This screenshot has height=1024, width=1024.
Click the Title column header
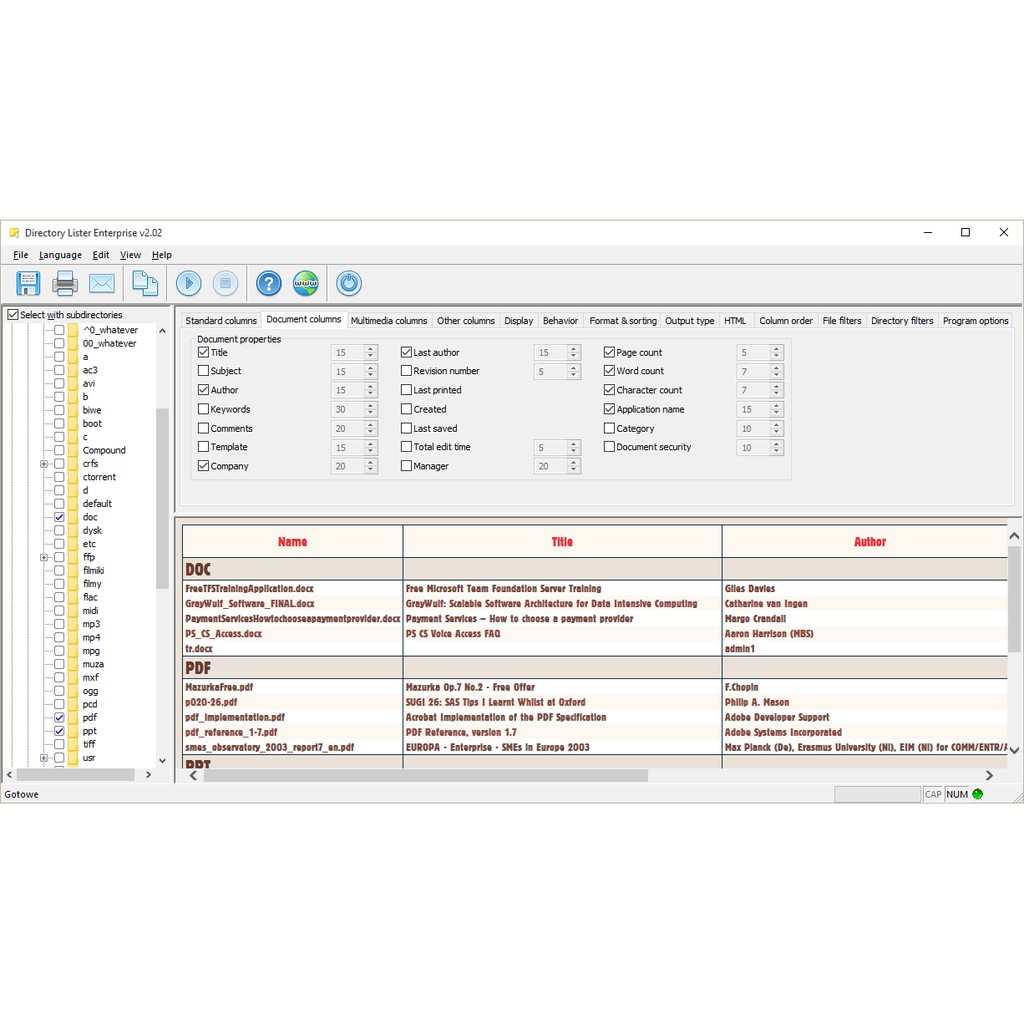(x=562, y=542)
